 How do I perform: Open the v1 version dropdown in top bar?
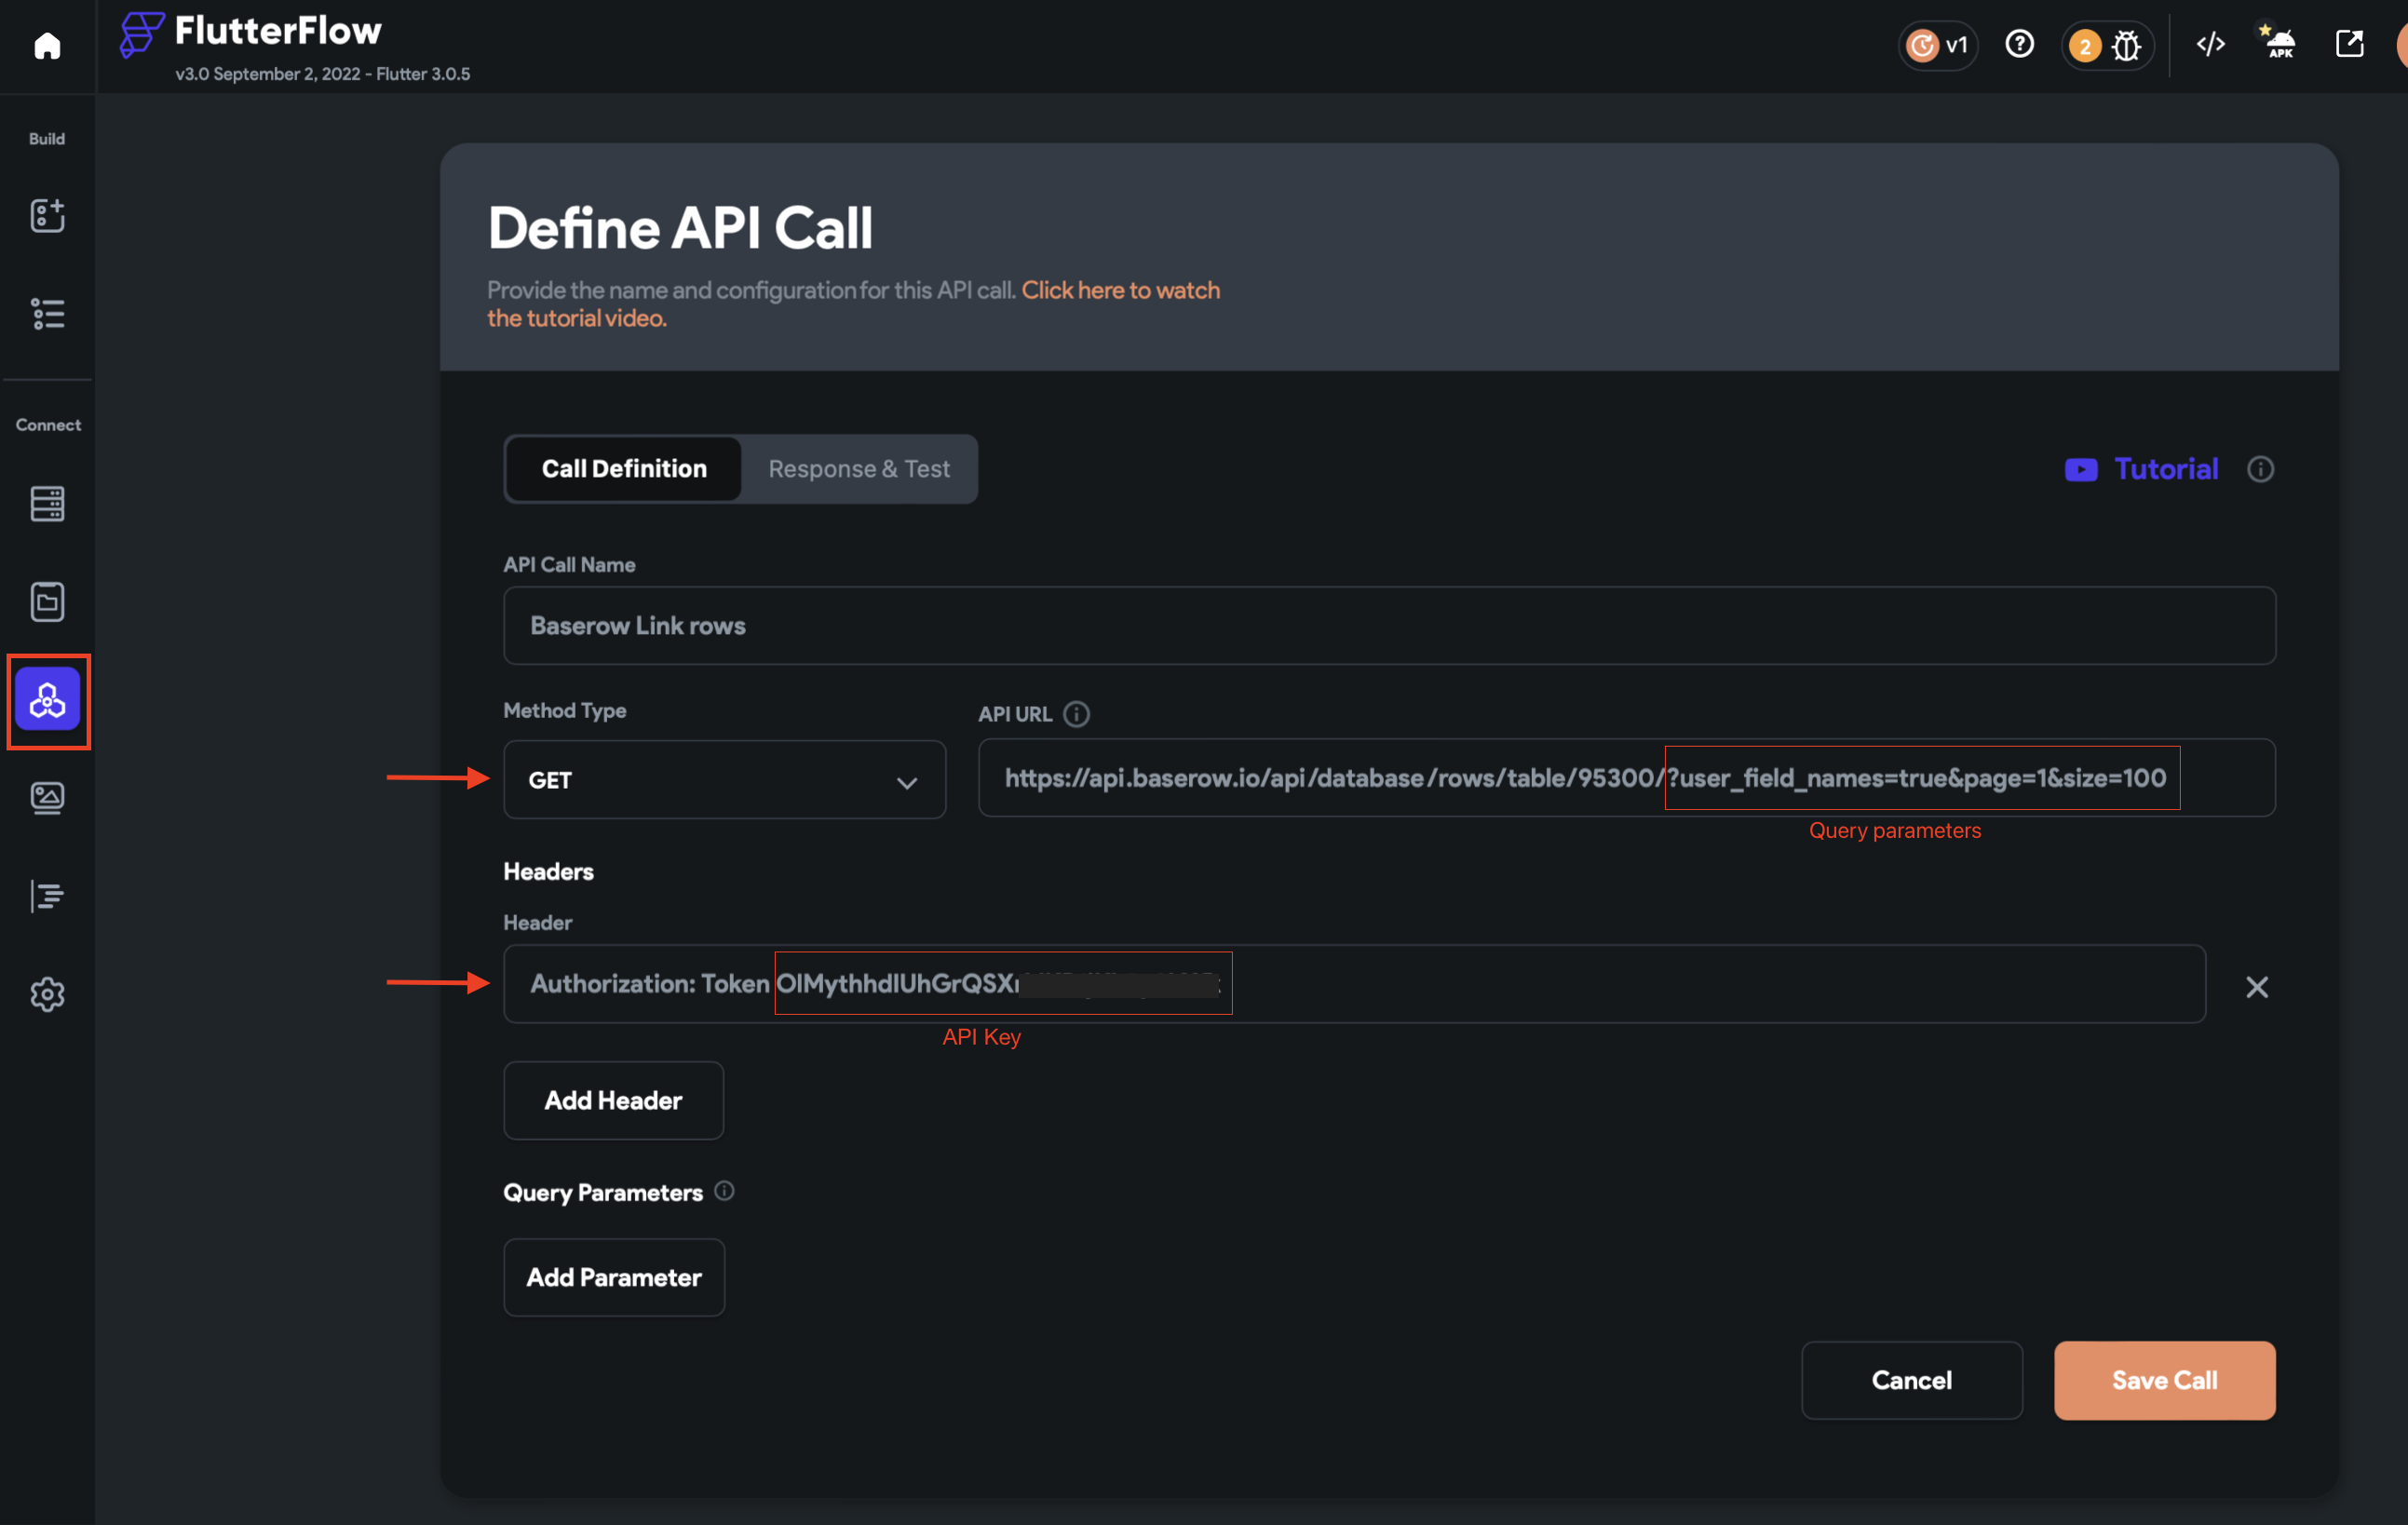tap(1937, 46)
